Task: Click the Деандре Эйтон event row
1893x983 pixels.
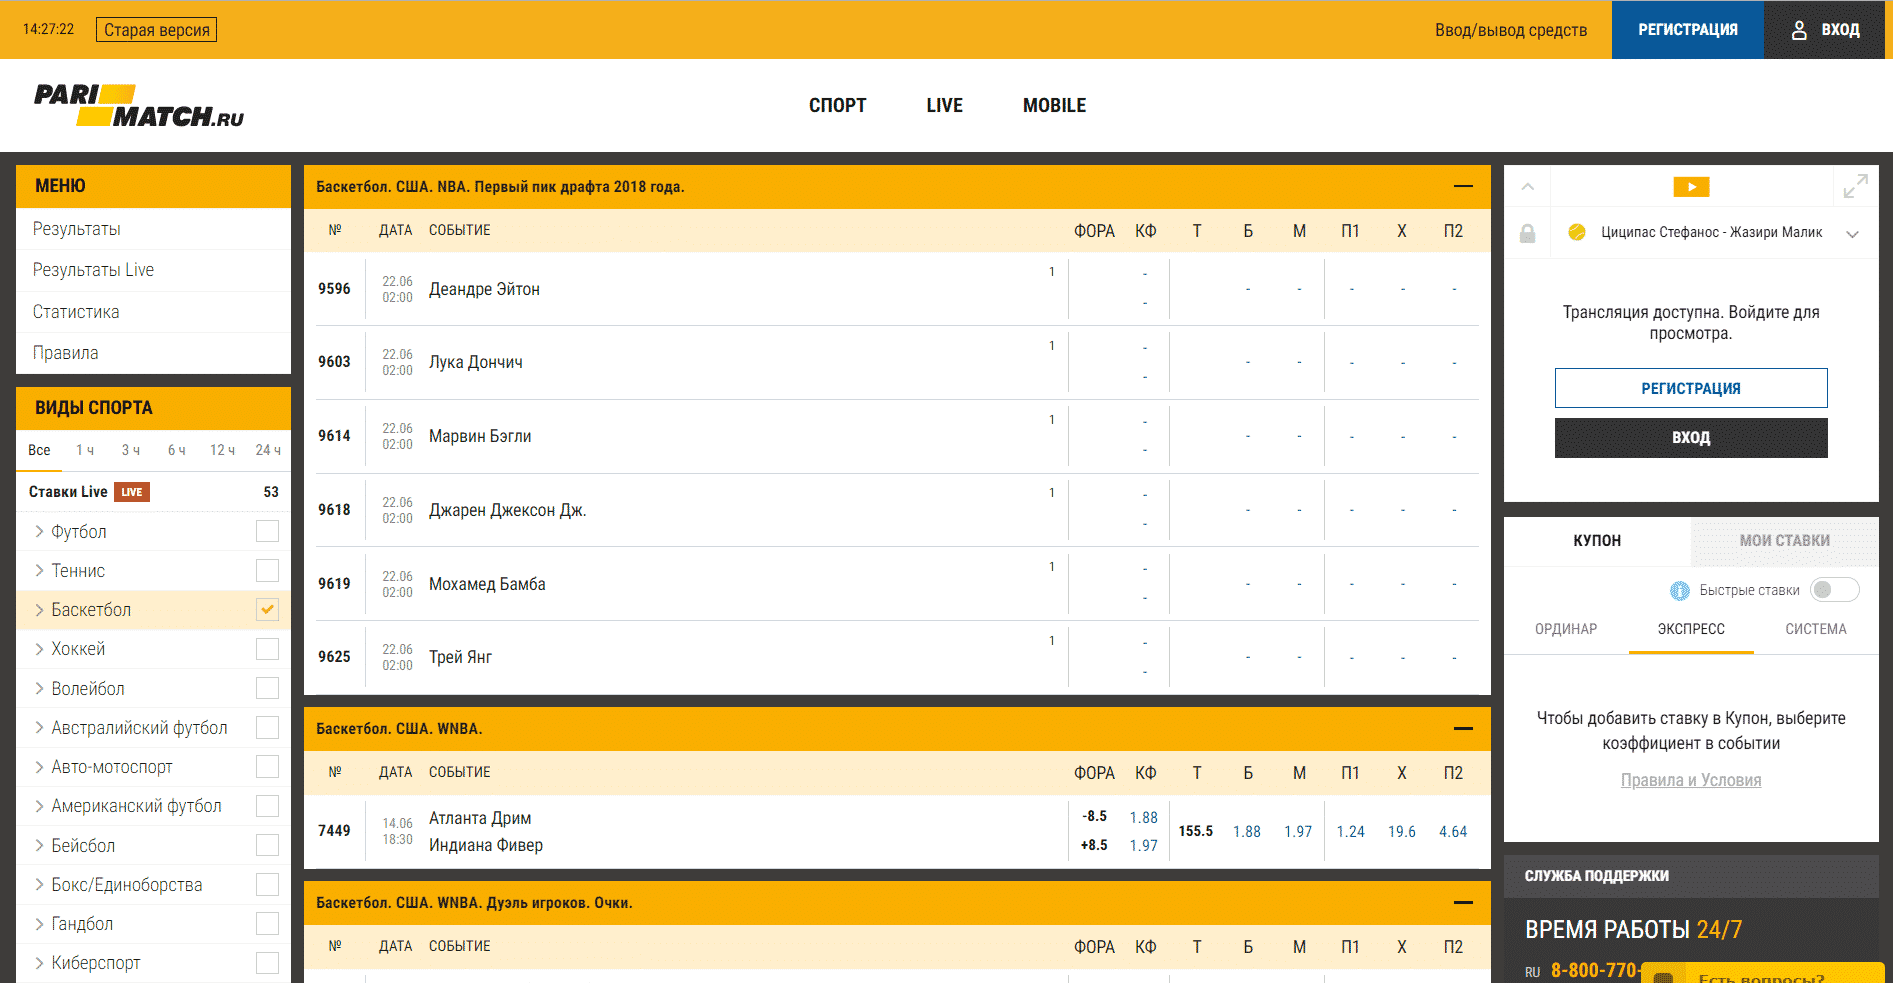Action: pyautogui.click(x=897, y=289)
